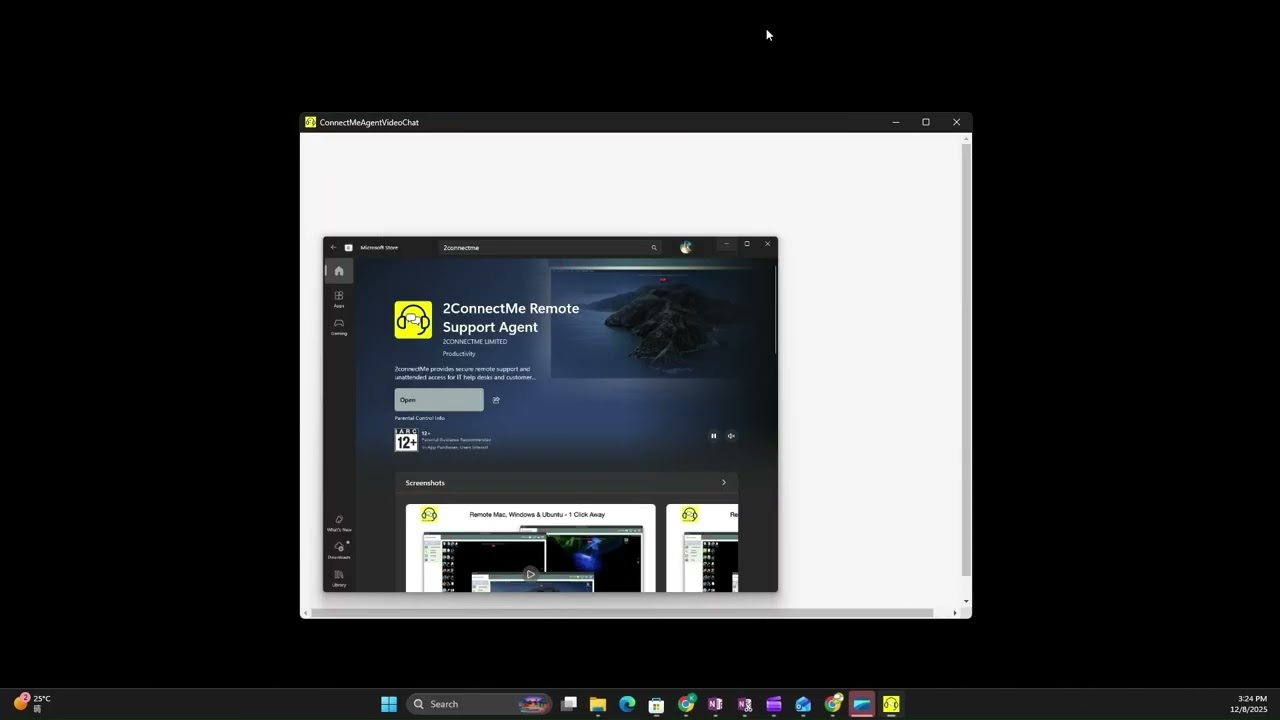Open the weather widget showing 25°C

(32, 703)
